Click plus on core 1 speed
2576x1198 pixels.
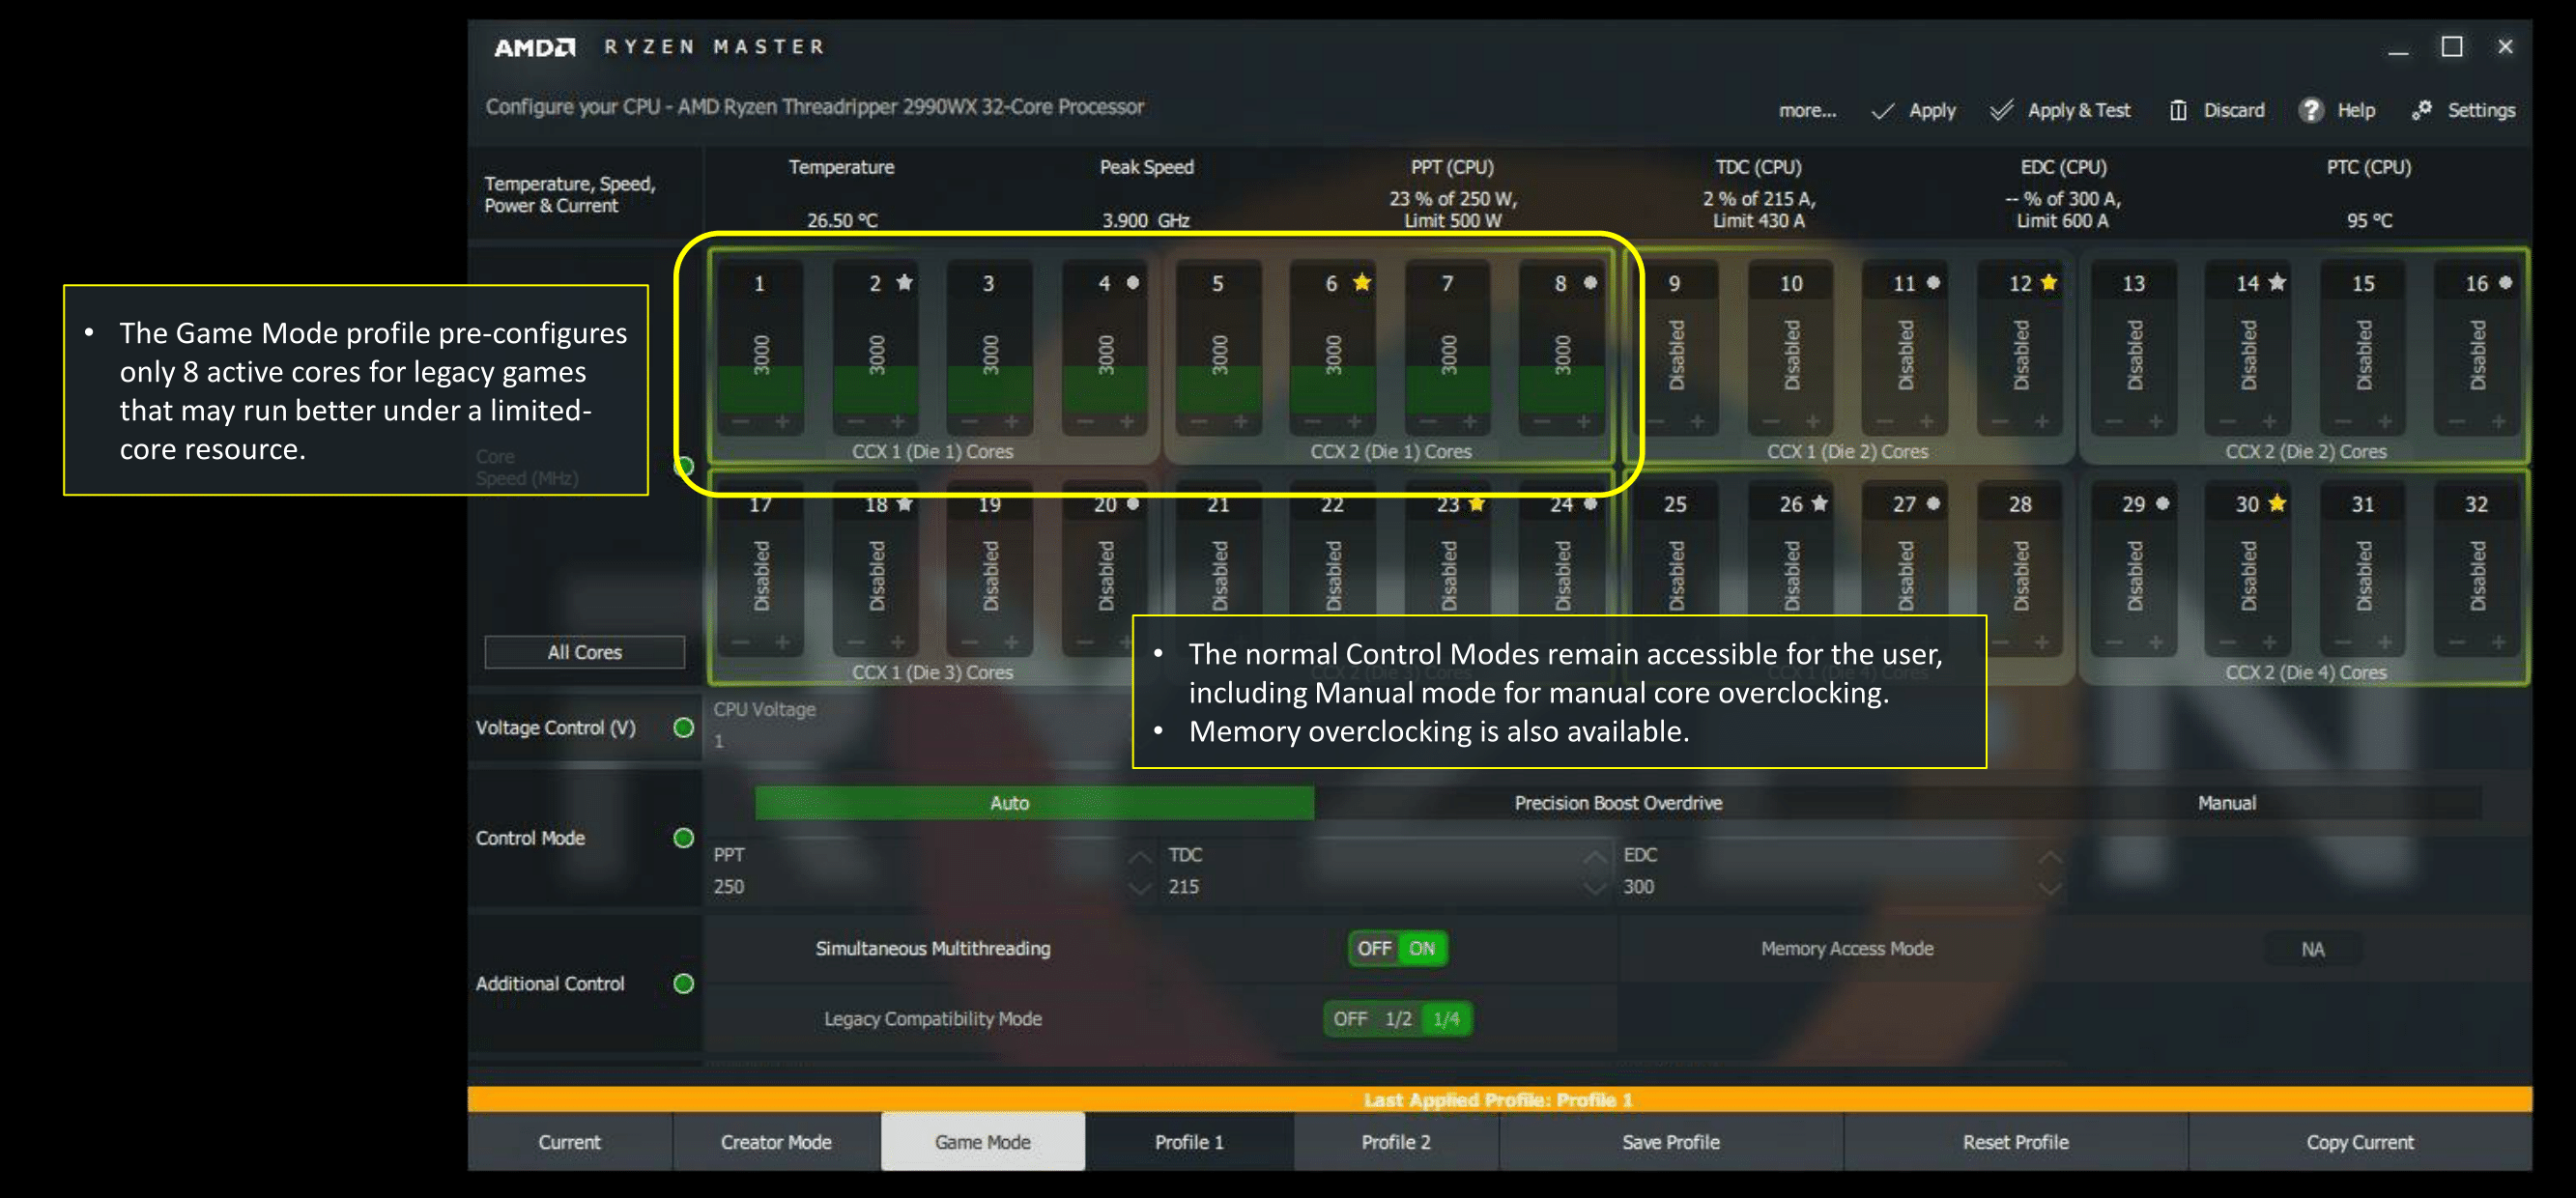tap(782, 421)
